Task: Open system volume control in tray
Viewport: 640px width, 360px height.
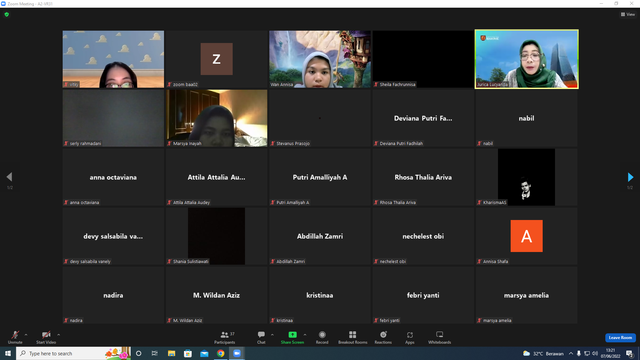Action: coord(595,353)
